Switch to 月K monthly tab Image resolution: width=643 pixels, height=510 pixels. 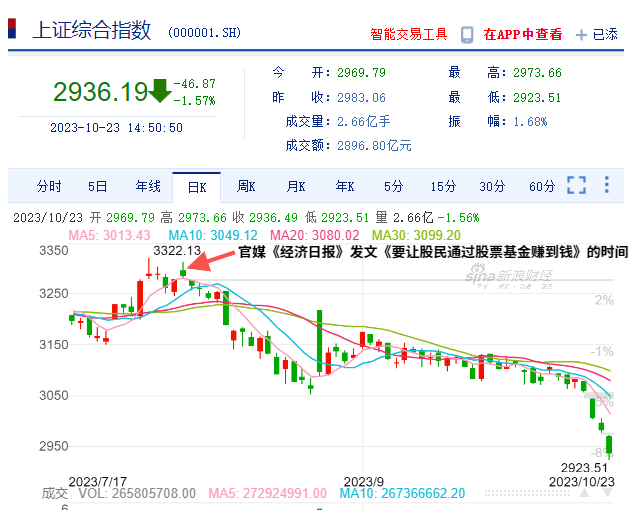pyautogui.click(x=296, y=187)
